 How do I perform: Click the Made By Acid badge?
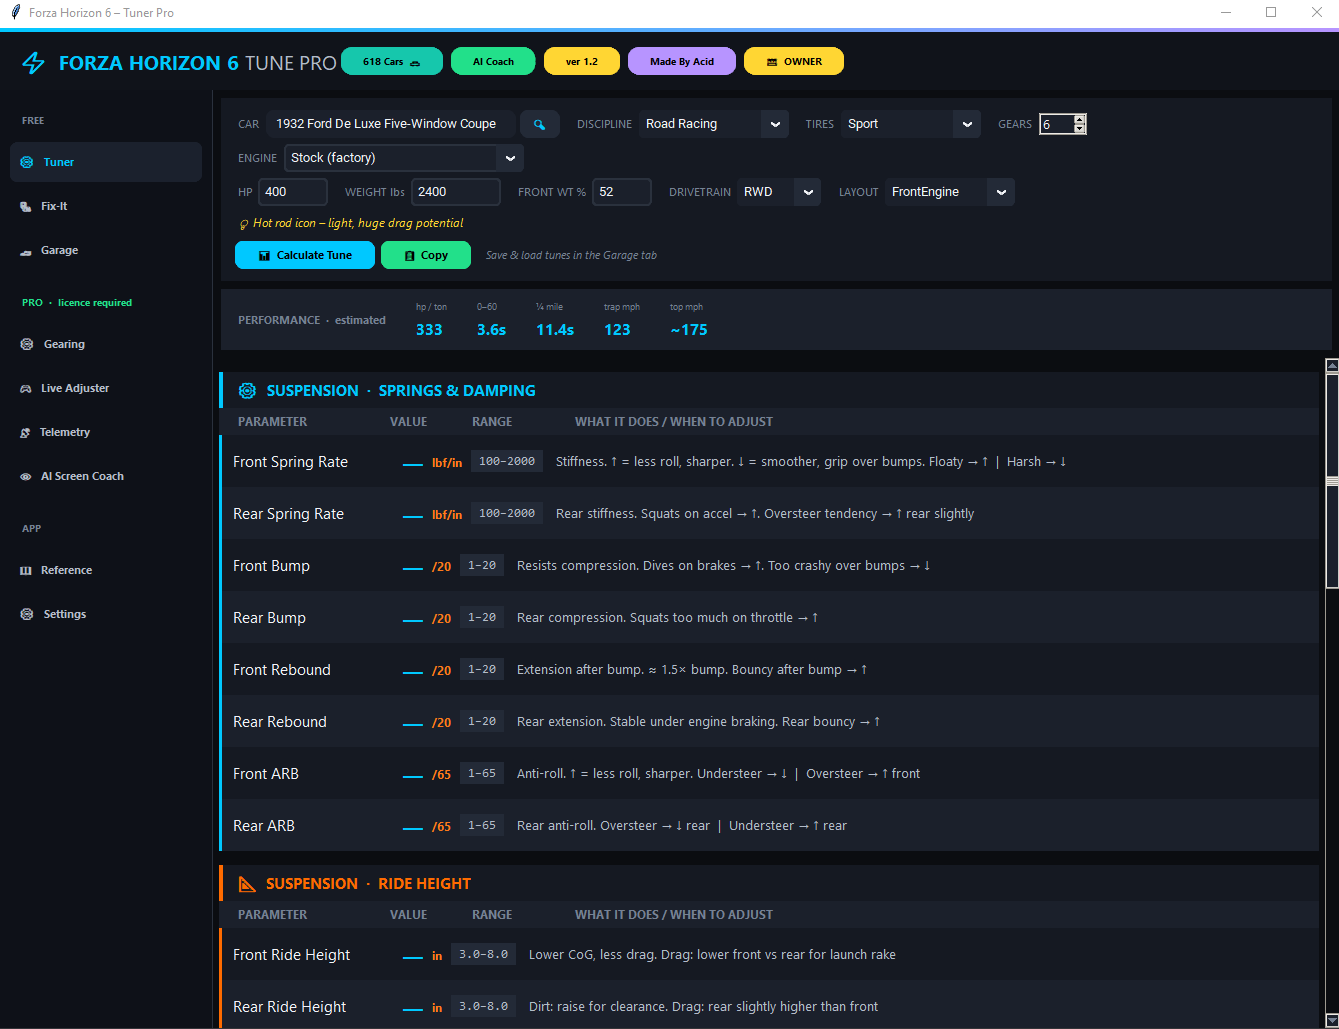coord(682,61)
